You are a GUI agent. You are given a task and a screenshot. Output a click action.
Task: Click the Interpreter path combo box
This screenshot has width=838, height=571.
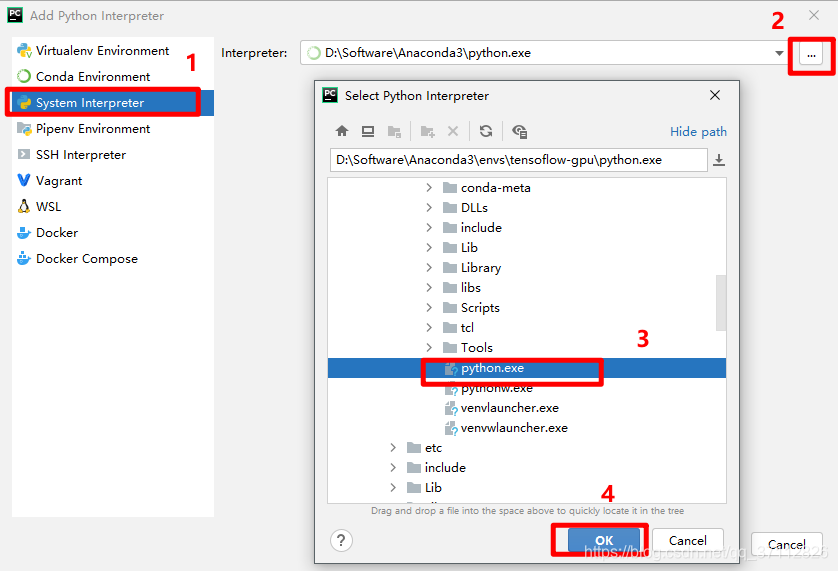(x=545, y=53)
